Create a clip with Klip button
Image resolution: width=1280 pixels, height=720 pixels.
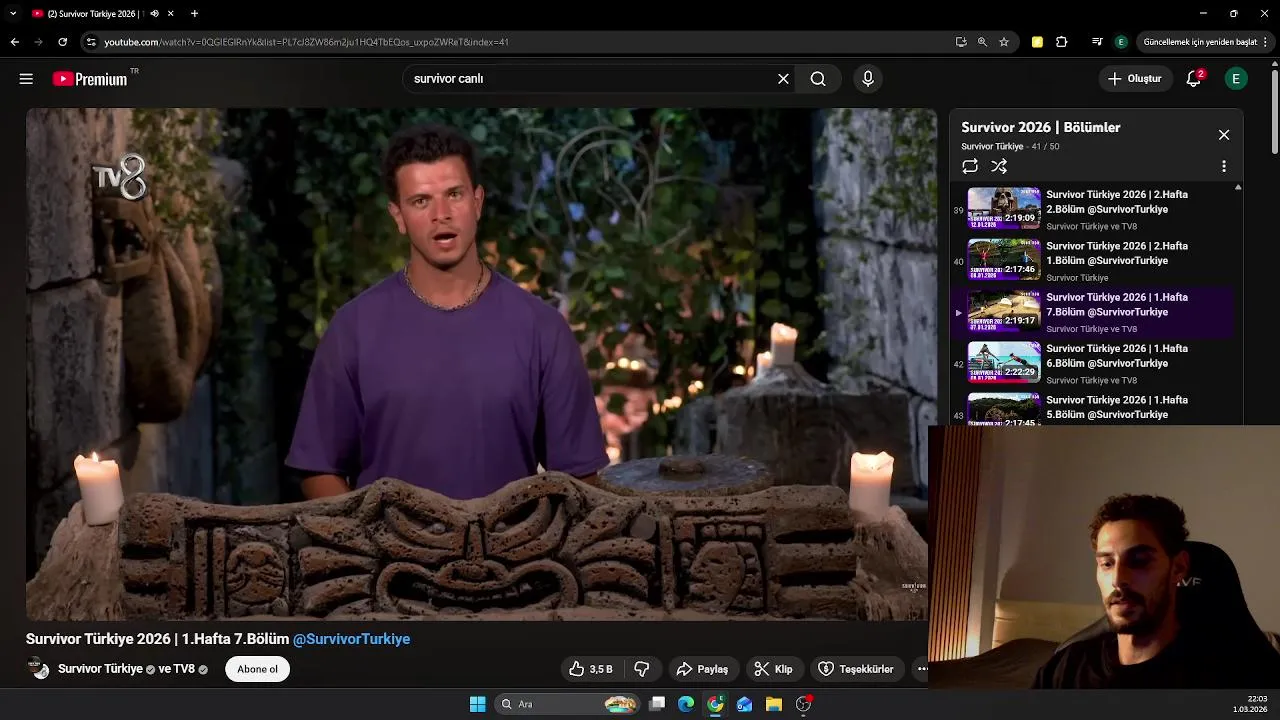(x=773, y=669)
